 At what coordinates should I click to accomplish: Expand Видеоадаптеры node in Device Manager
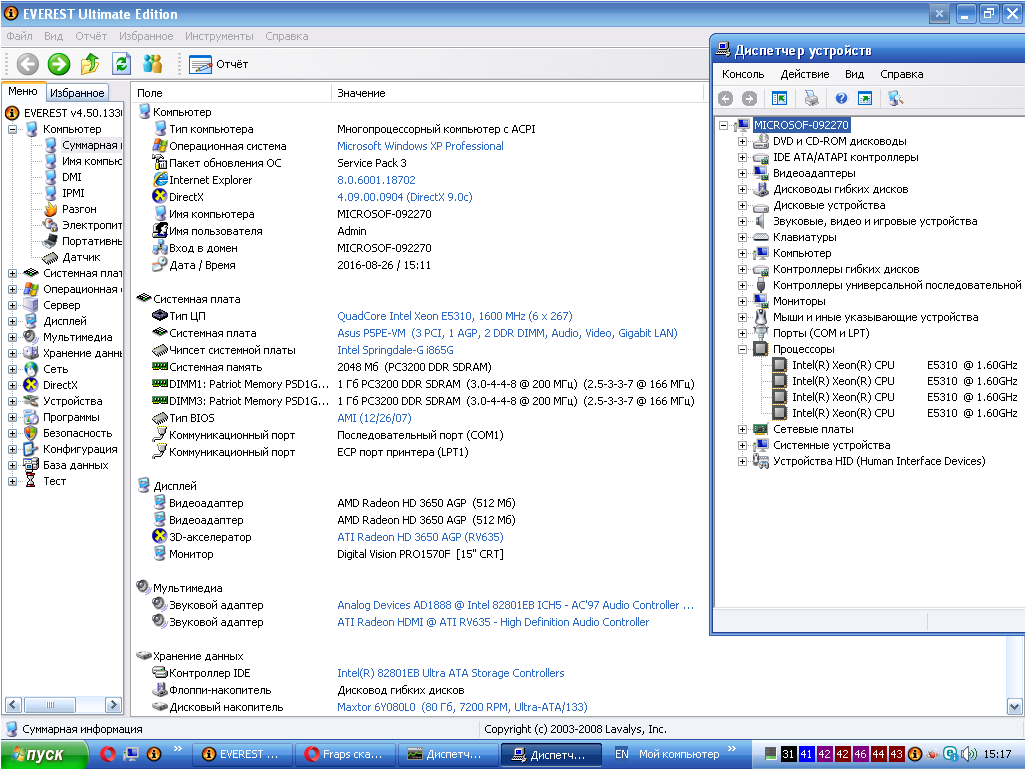coord(743,173)
